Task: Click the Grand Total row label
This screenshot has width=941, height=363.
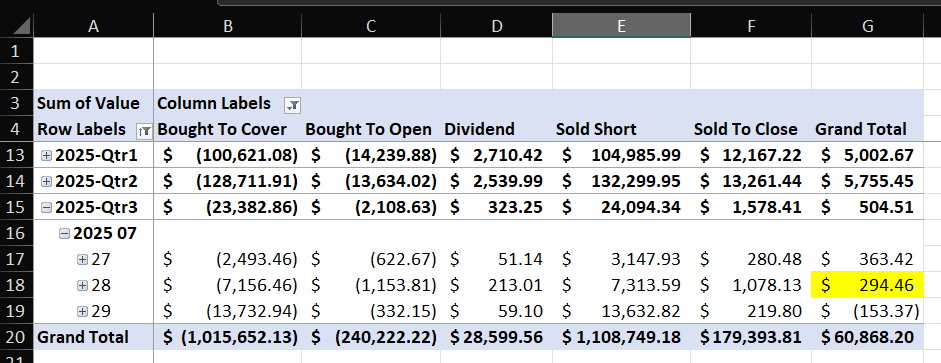Action: tap(94, 337)
